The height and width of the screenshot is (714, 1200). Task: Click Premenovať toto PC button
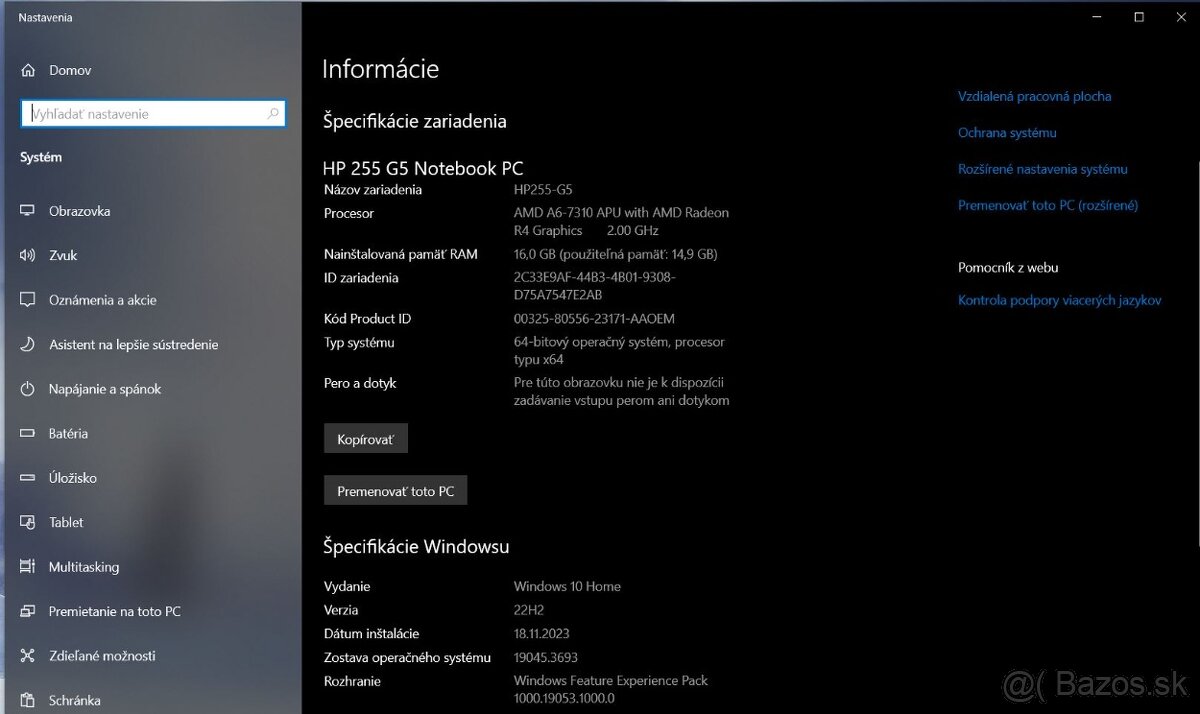[395, 490]
